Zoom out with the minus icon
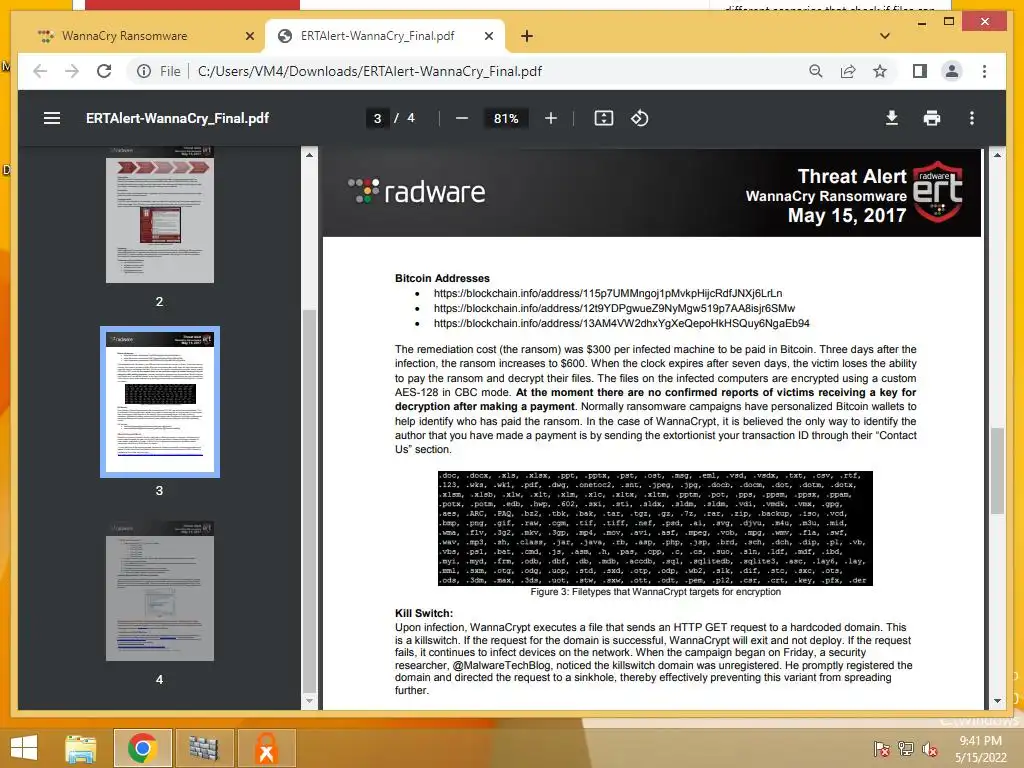Viewport: 1024px width, 768px height. coord(462,118)
